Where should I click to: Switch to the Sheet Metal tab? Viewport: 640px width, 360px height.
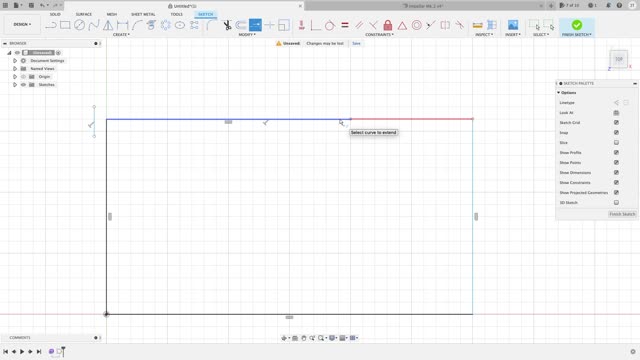pyautogui.click(x=143, y=14)
